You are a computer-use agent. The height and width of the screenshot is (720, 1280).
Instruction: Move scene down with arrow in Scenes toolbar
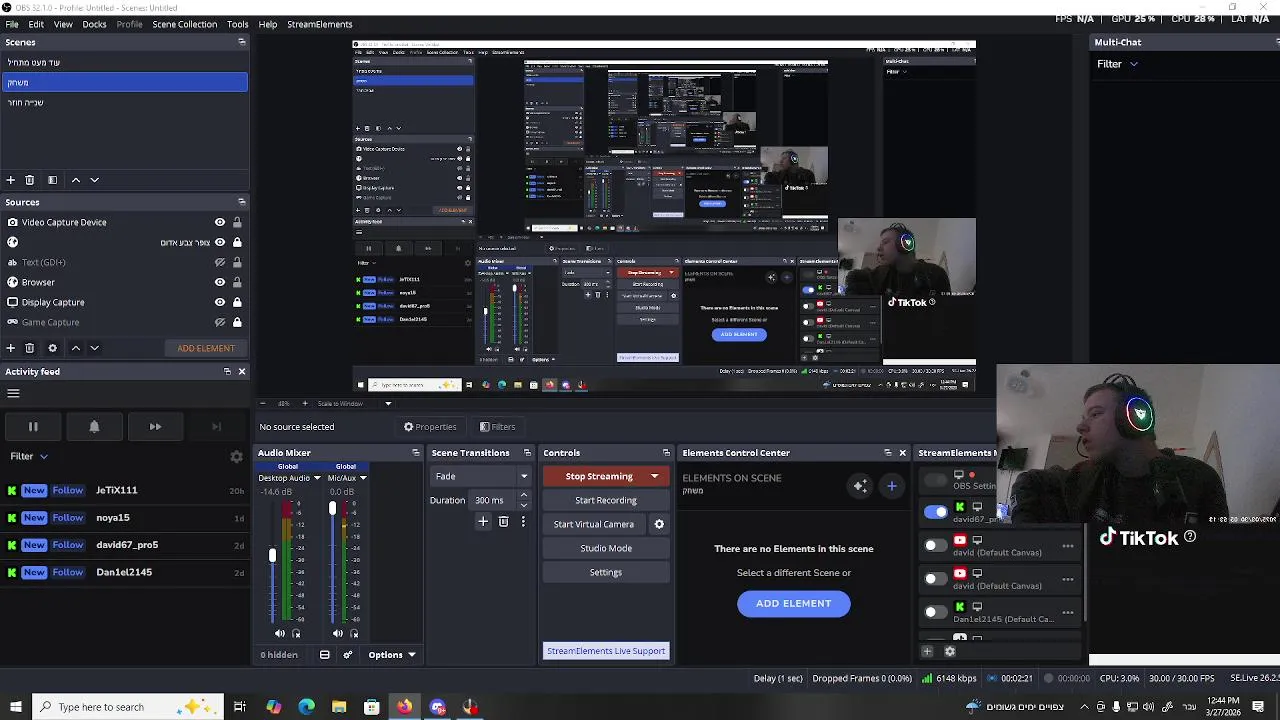point(94,180)
